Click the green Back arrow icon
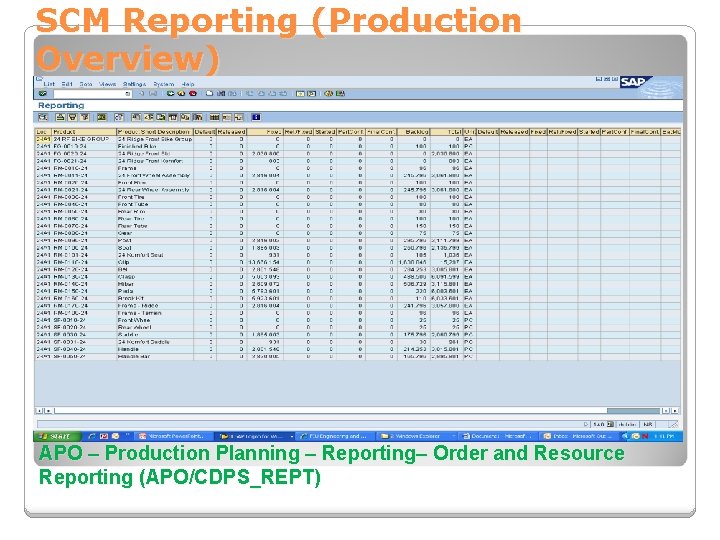The image size is (720, 540). (170, 94)
